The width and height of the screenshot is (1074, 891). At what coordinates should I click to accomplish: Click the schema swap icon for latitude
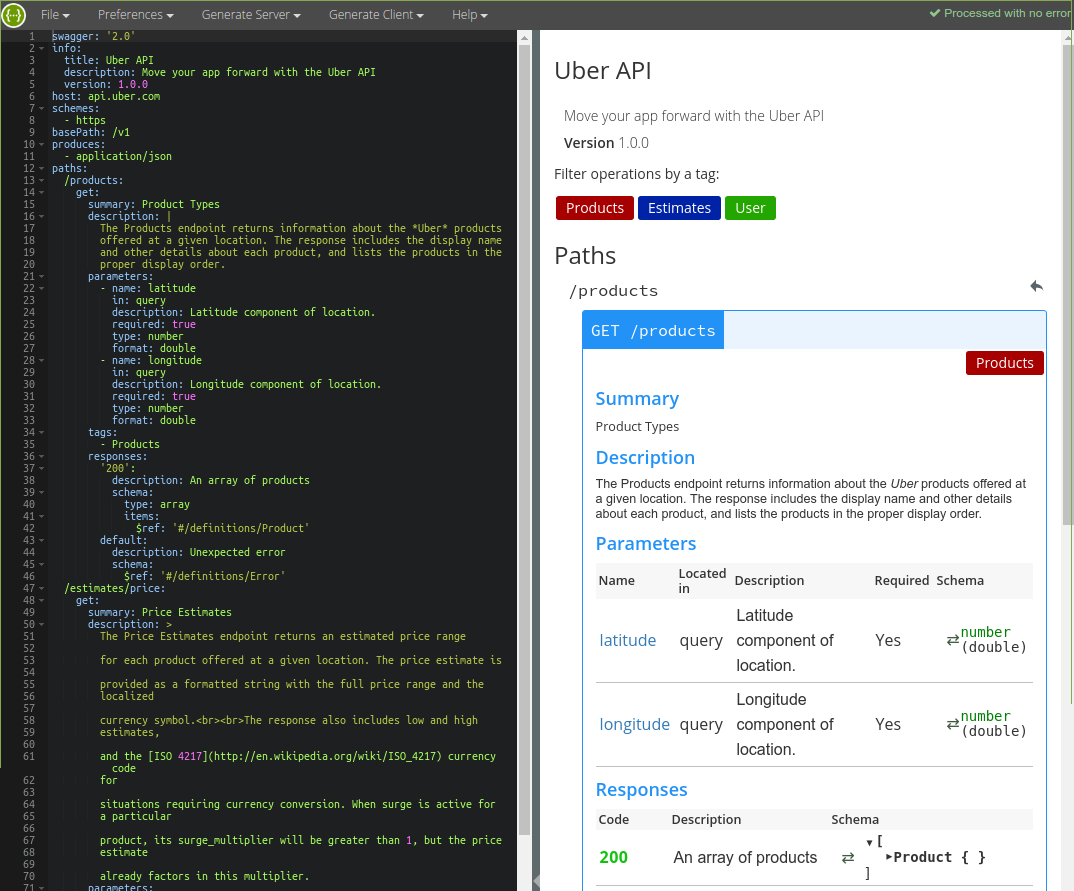(x=952, y=640)
